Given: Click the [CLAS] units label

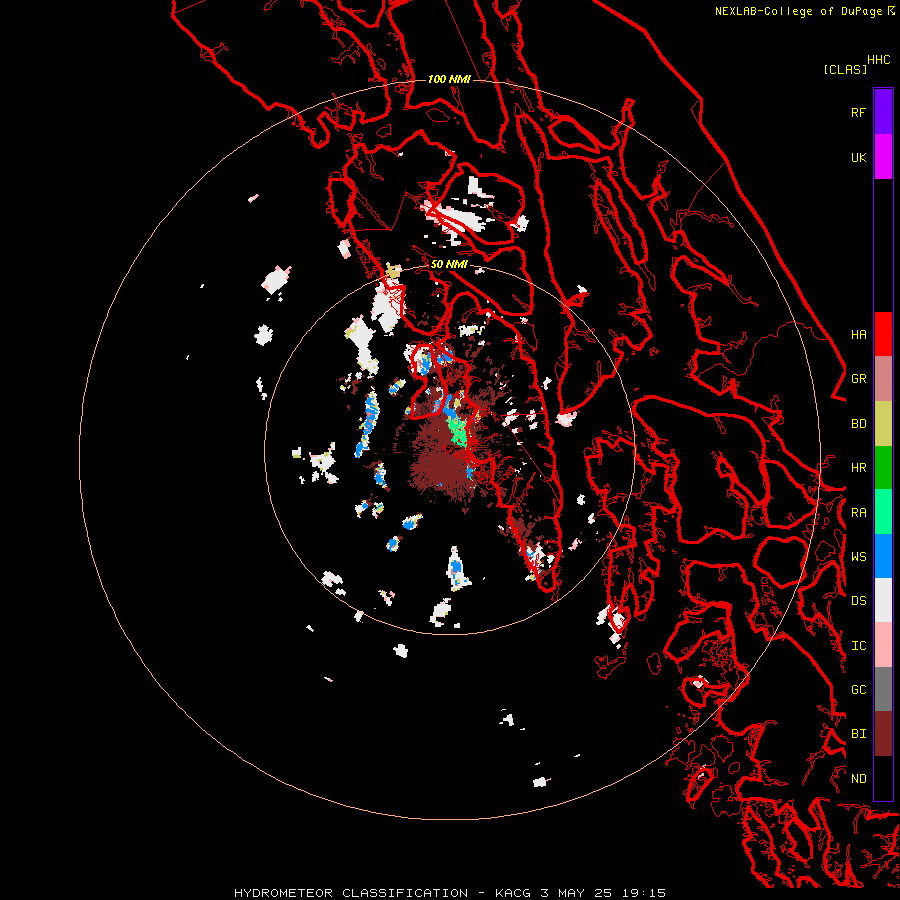Looking at the screenshot, I should 845,70.
